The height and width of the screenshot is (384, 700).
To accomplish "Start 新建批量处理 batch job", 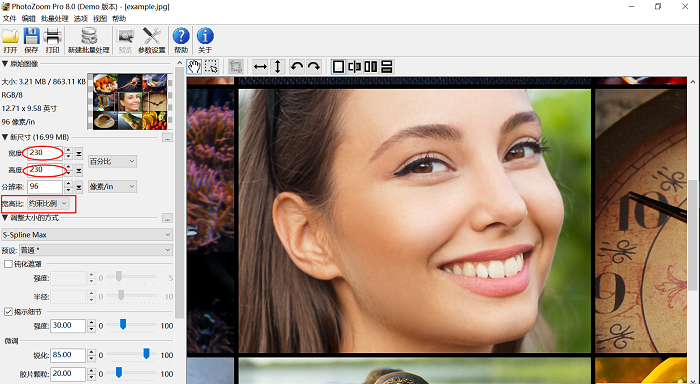I will 88,40.
